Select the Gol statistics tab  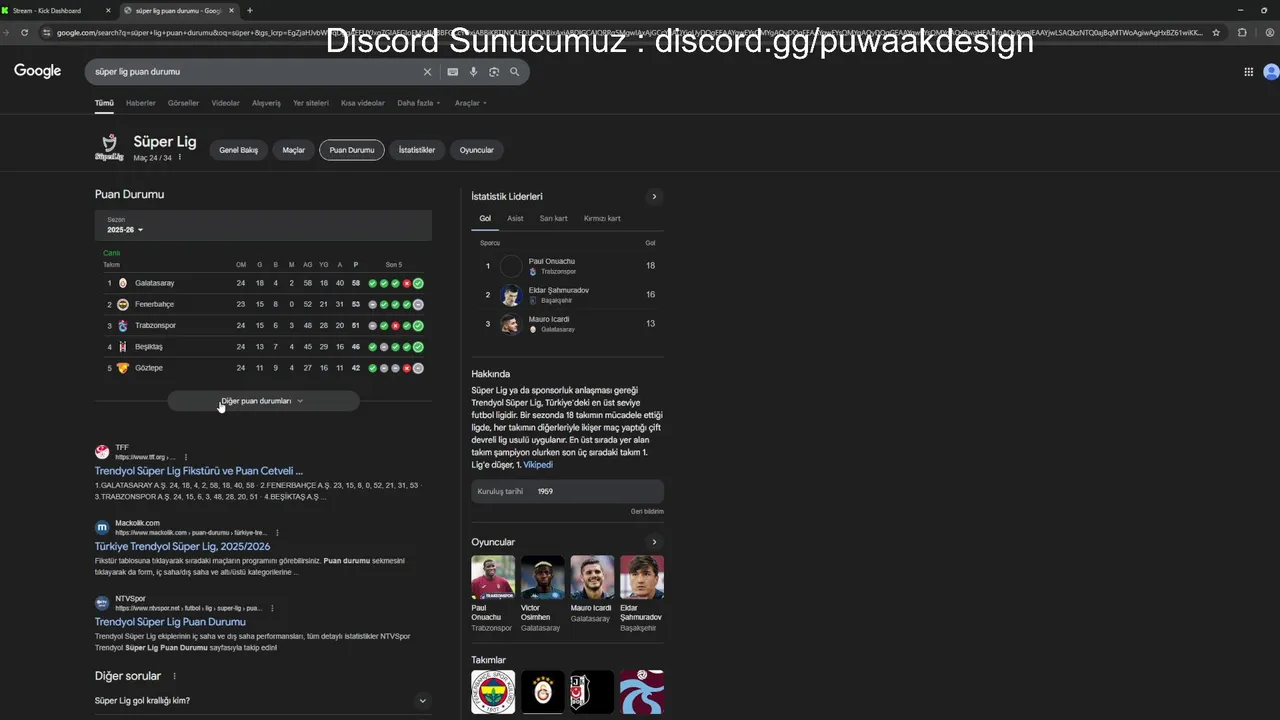(x=485, y=218)
